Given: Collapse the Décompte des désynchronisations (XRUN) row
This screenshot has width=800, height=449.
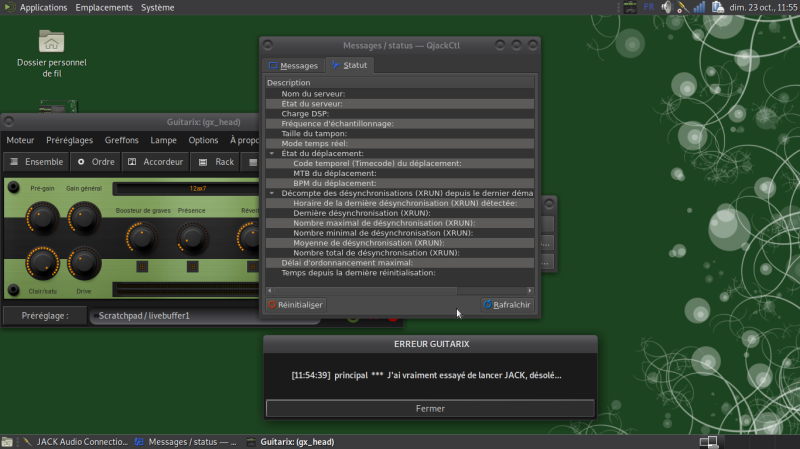Looking at the screenshot, I should [x=272, y=193].
